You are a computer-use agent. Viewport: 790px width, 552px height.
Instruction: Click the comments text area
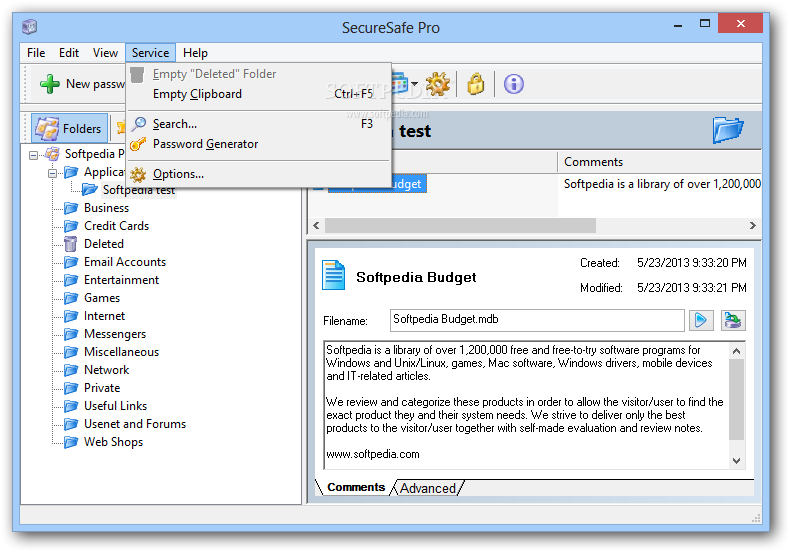(526, 405)
